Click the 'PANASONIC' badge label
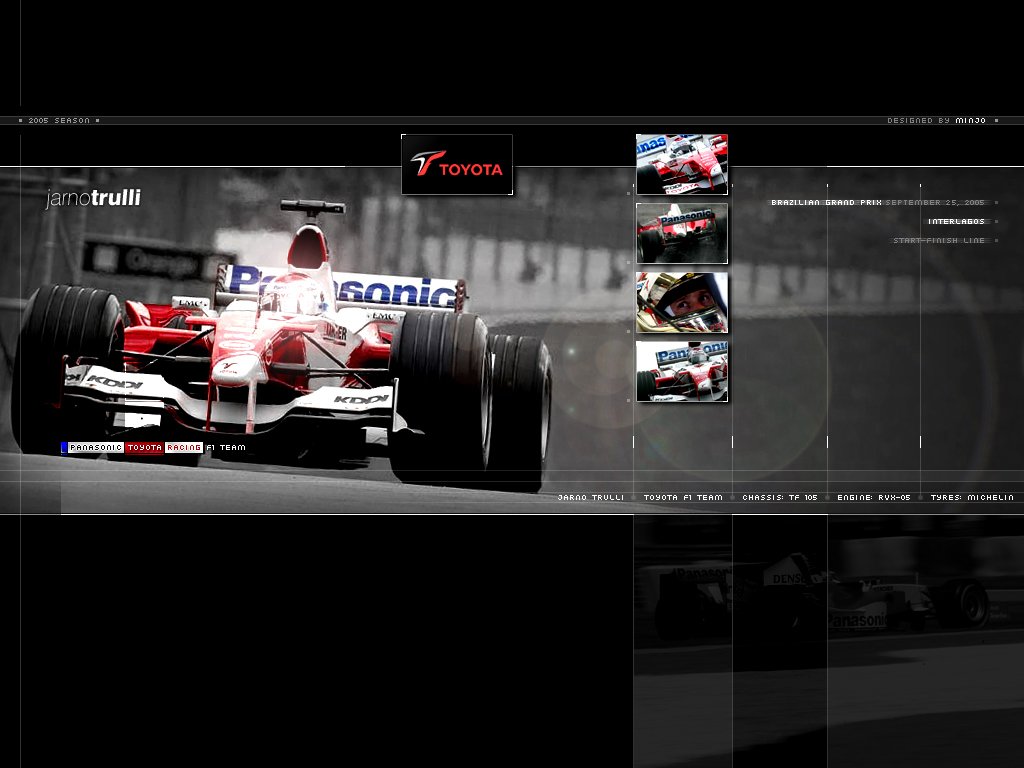The image size is (1024, 768). tap(96, 447)
